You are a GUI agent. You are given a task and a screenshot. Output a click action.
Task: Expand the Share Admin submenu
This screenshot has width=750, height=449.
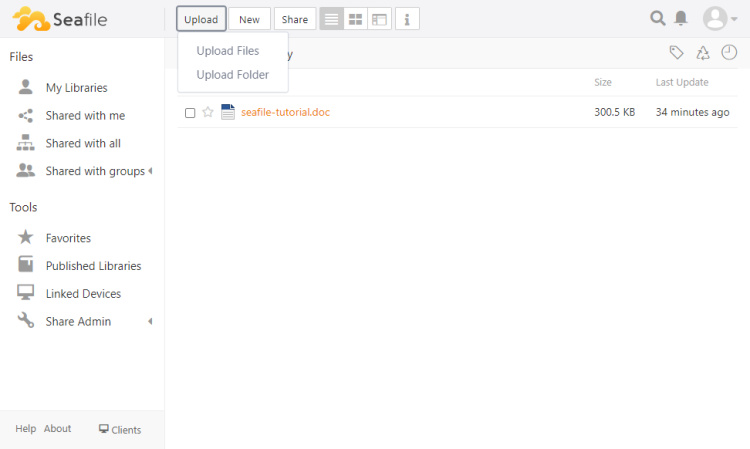tap(150, 321)
